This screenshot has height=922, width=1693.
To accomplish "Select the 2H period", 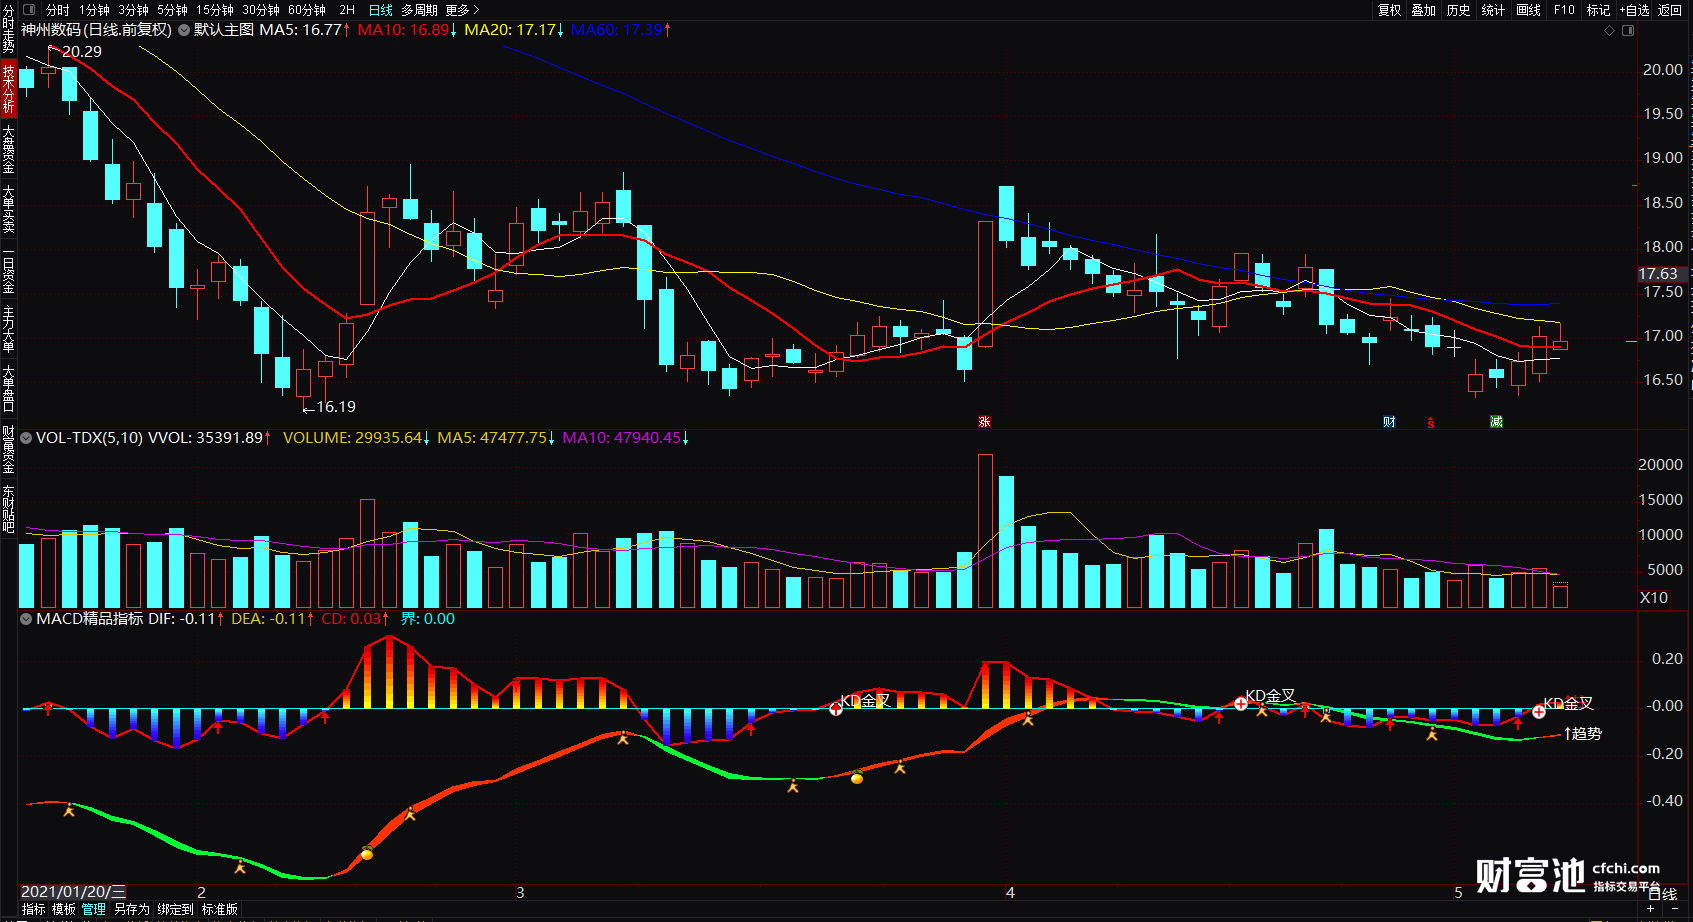I will [x=347, y=10].
